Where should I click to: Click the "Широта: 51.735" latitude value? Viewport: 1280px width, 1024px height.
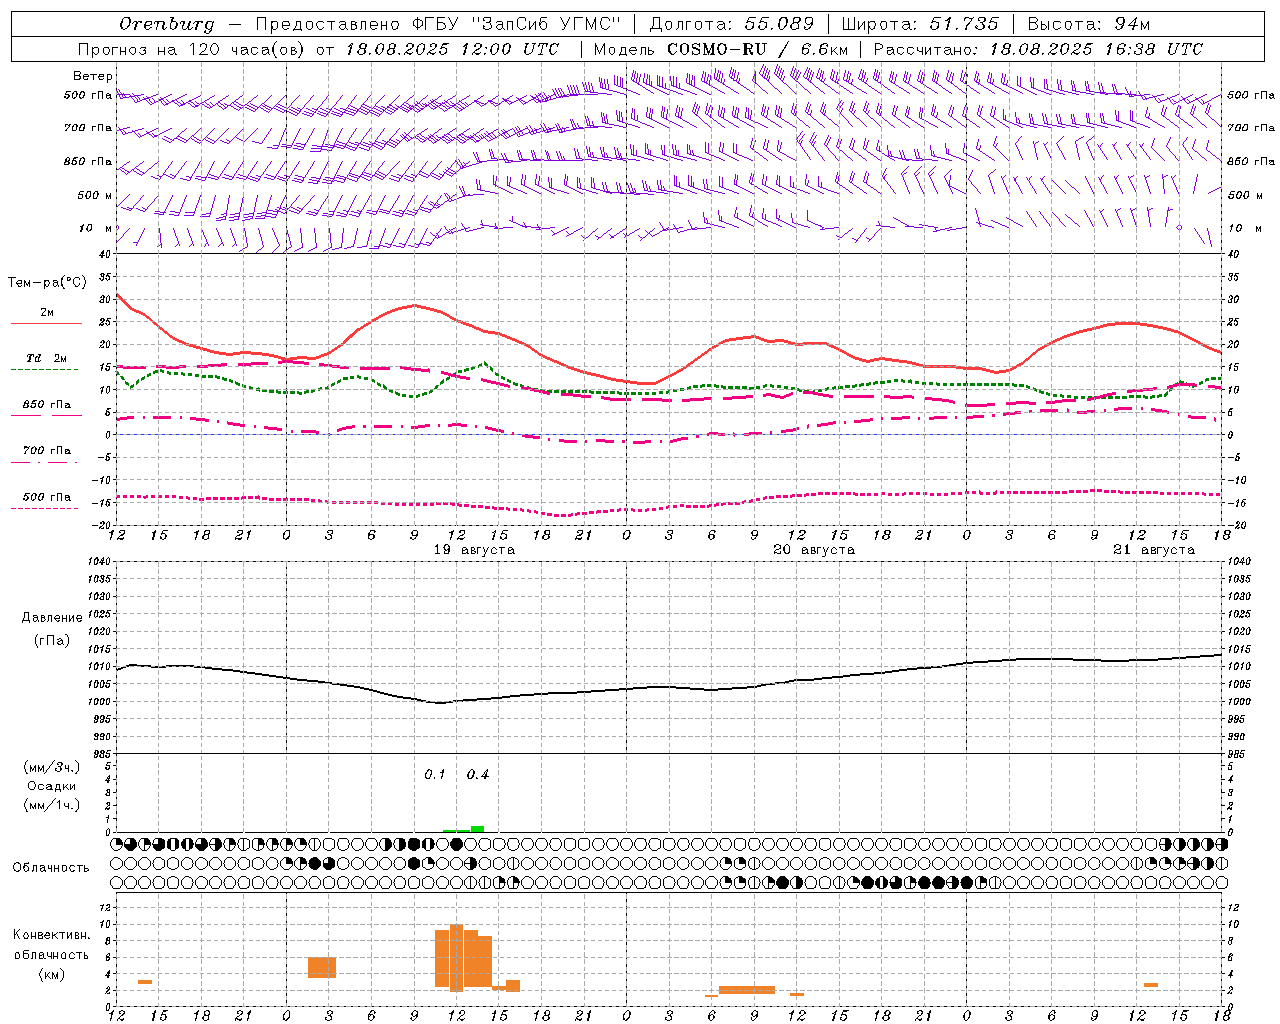(x=920, y=24)
